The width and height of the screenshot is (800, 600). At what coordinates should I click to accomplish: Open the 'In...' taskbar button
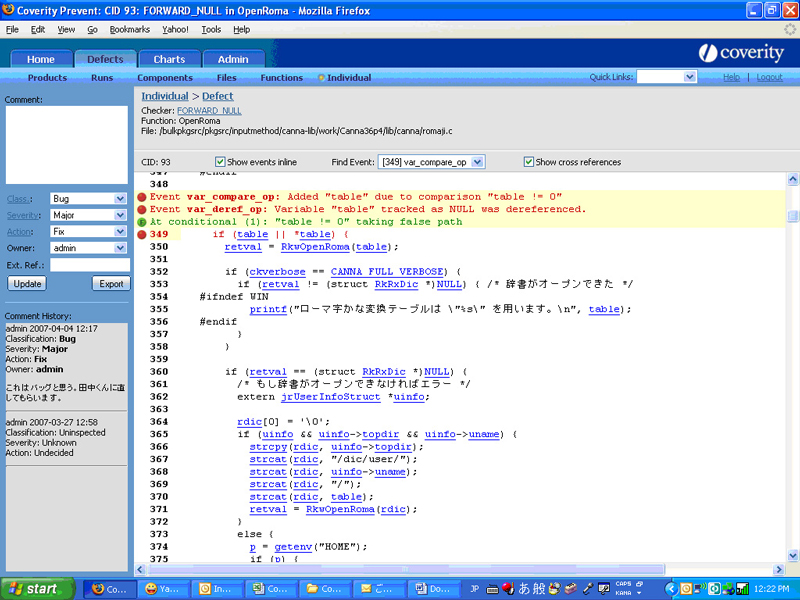point(217,589)
